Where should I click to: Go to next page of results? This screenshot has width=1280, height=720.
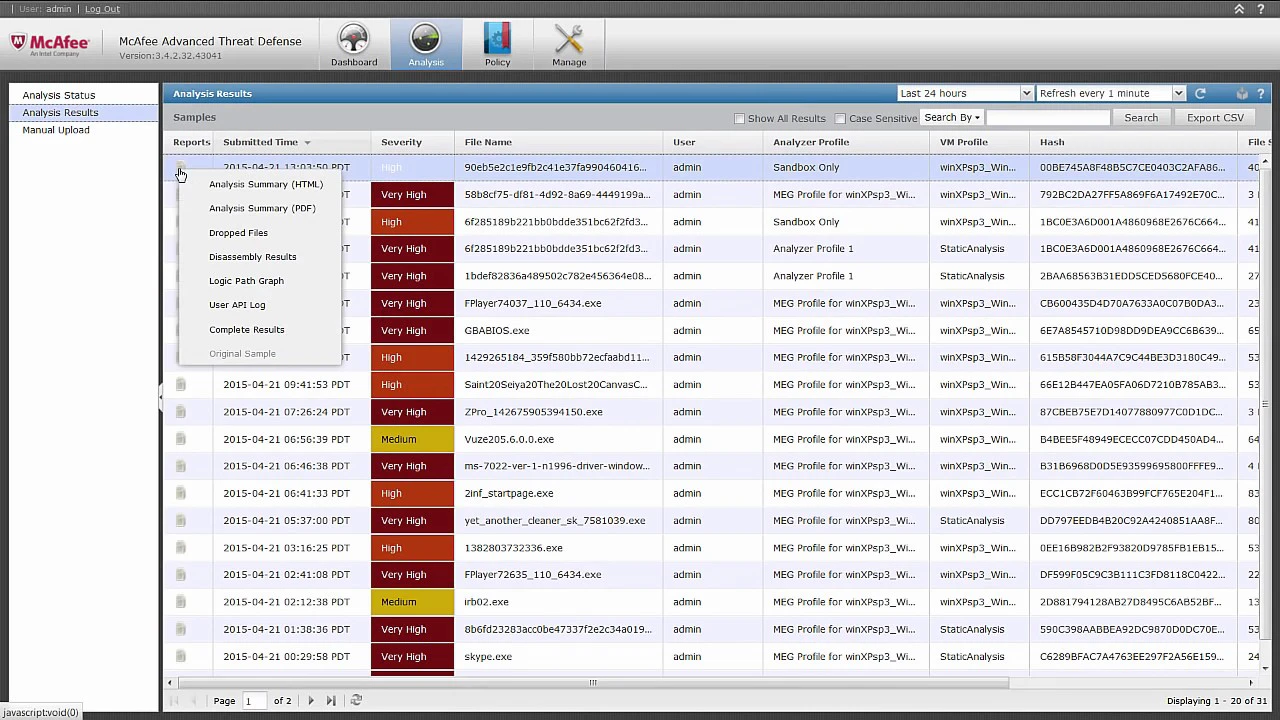point(311,701)
